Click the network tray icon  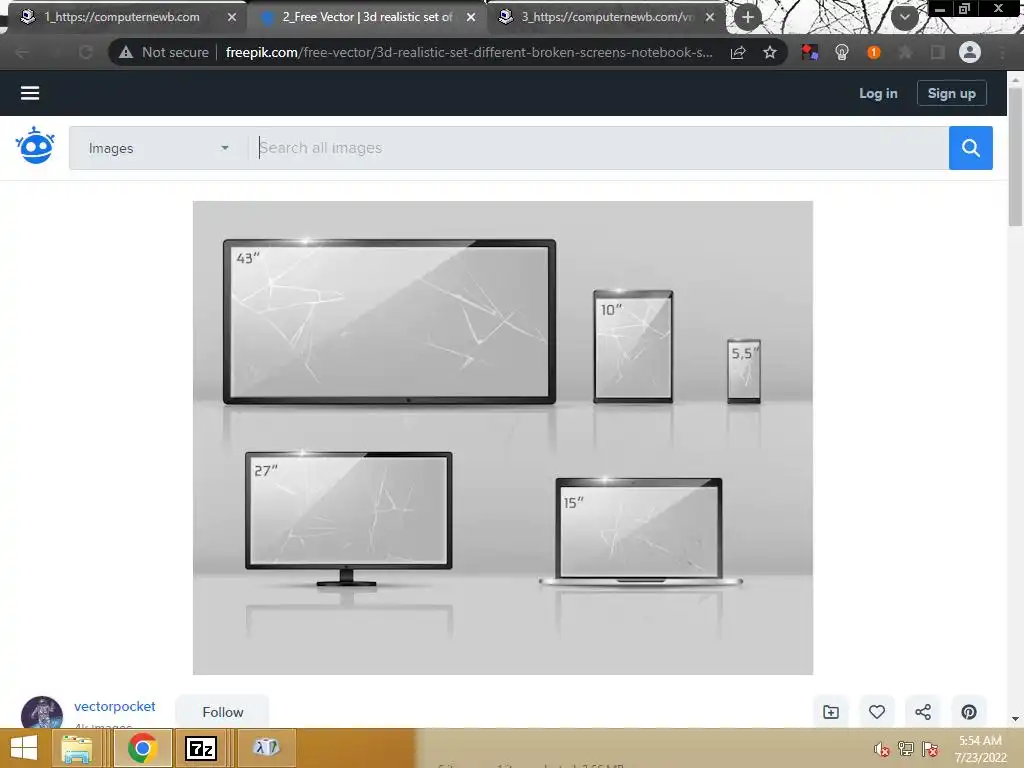906,749
